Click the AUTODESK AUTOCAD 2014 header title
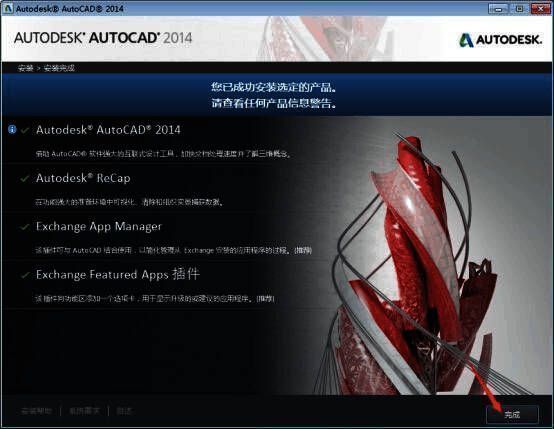This screenshot has height=429, width=554. [x=103, y=38]
